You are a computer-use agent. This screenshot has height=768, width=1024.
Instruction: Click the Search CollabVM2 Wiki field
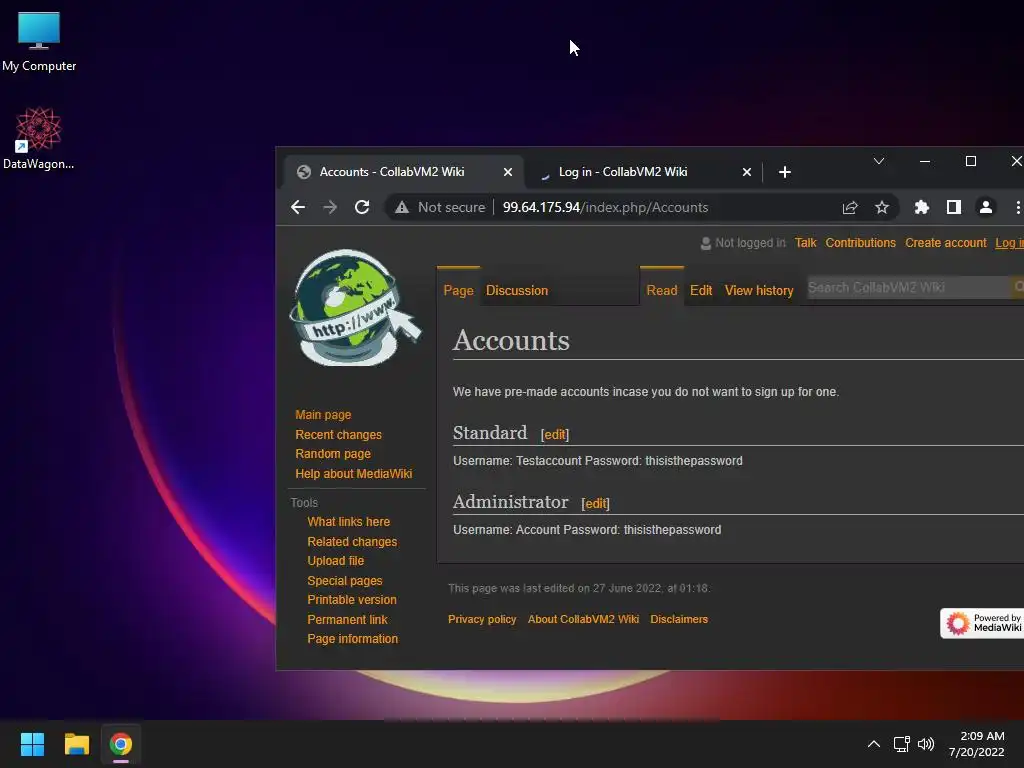(908, 287)
